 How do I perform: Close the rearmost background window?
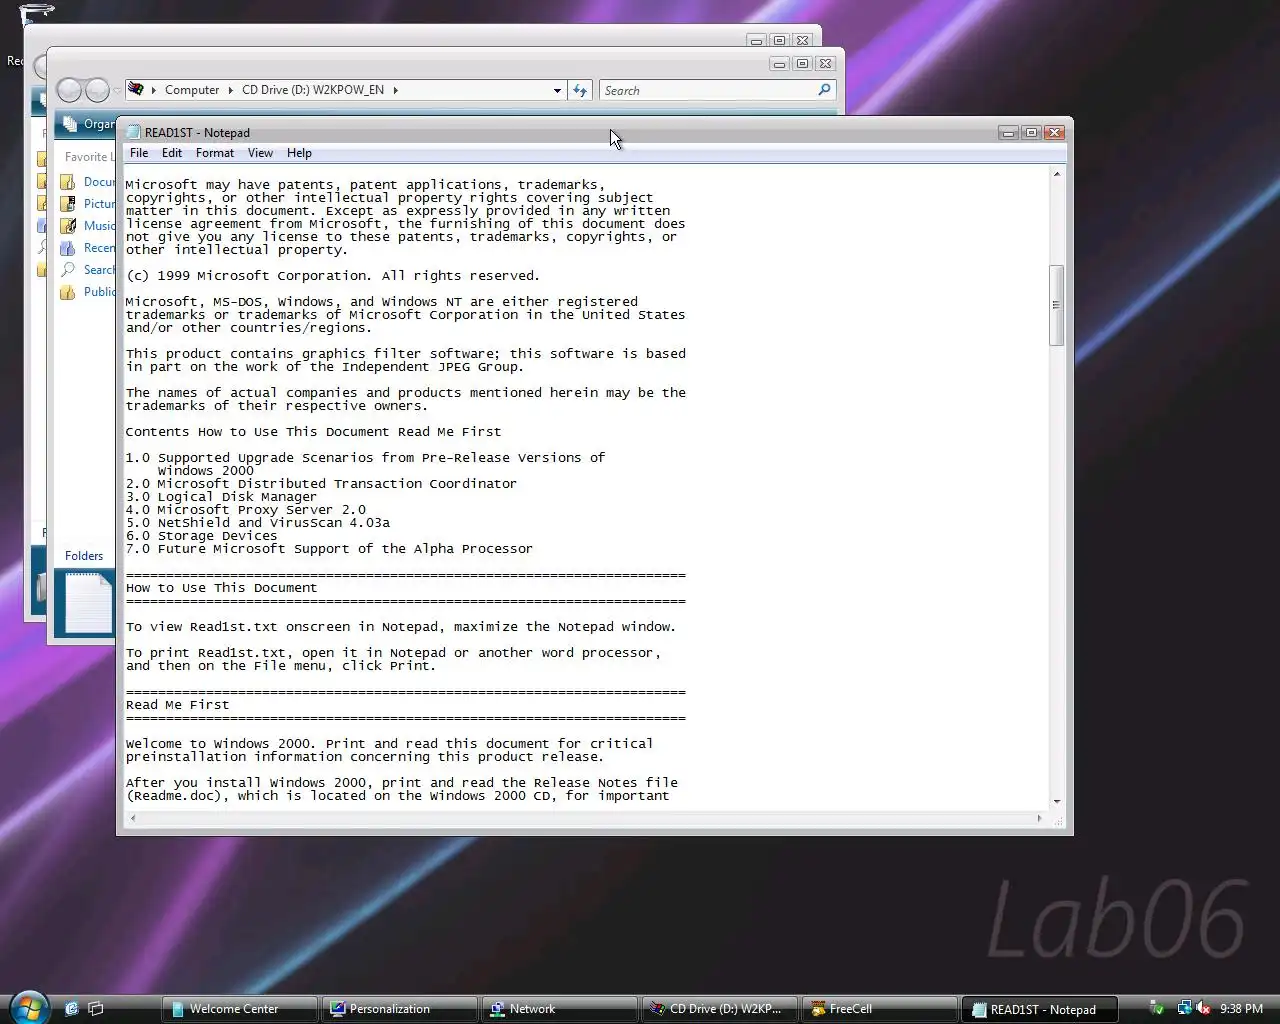click(802, 41)
